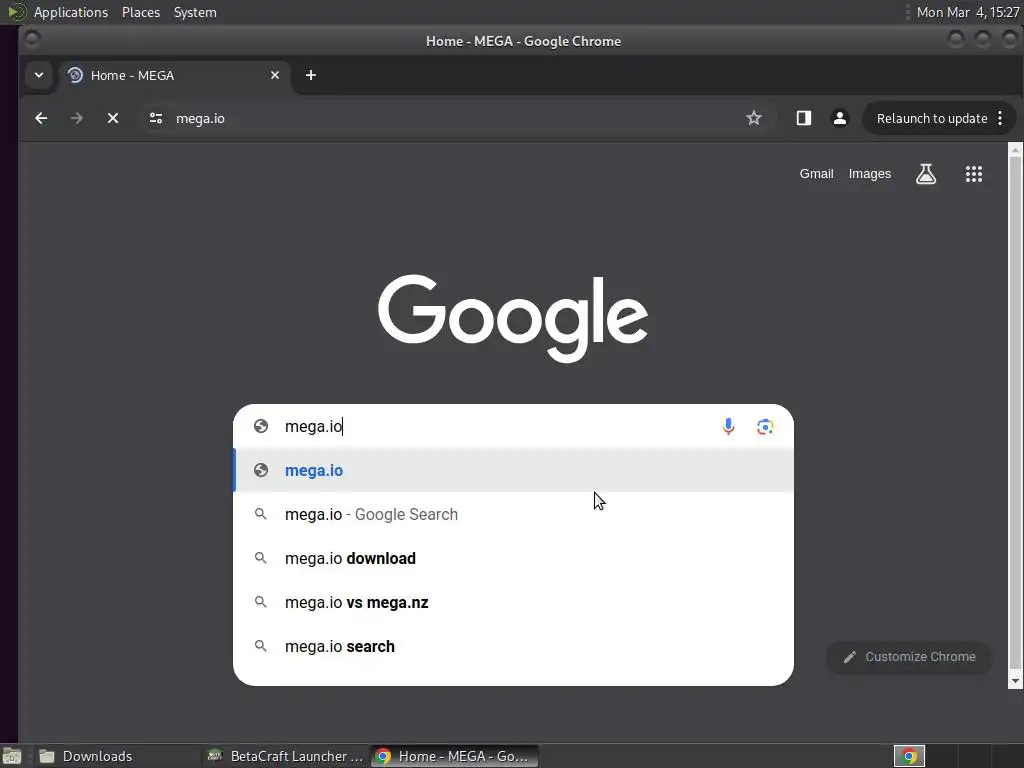This screenshot has height=768, width=1024.
Task: Open the Places menu
Action: pyautogui.click(x=140, y=12)
